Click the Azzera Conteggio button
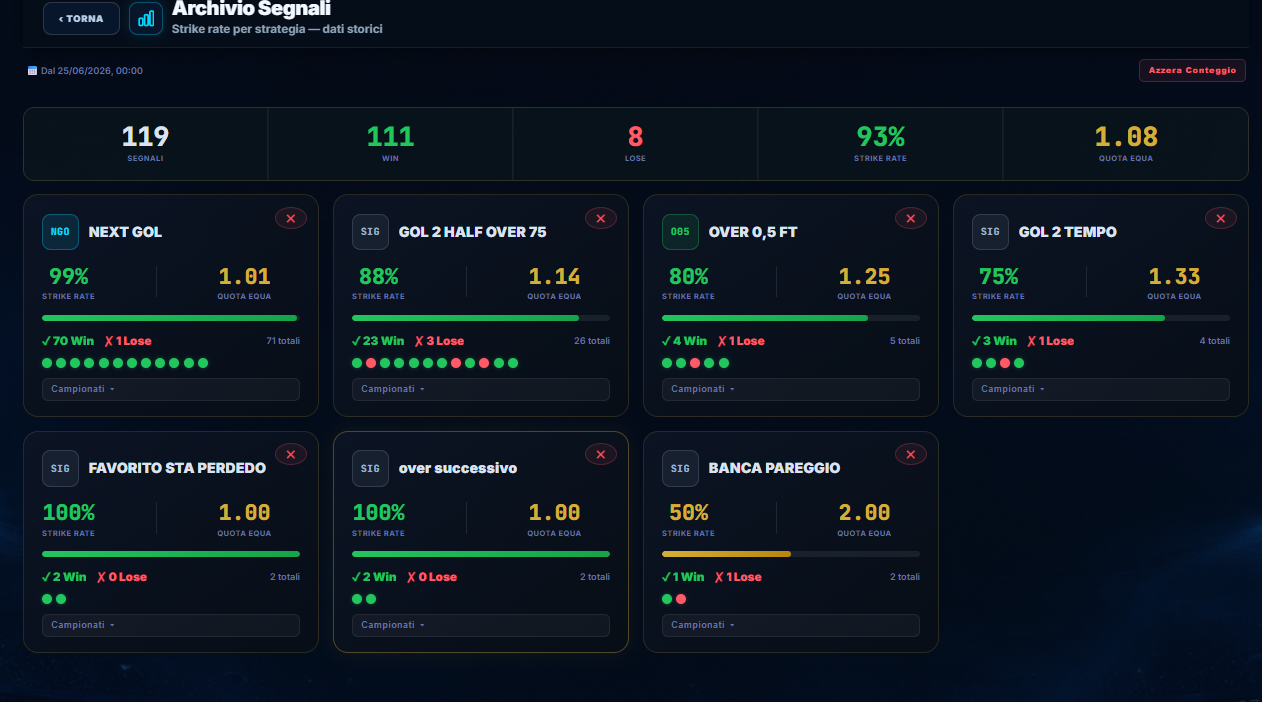 (1192, 70)
